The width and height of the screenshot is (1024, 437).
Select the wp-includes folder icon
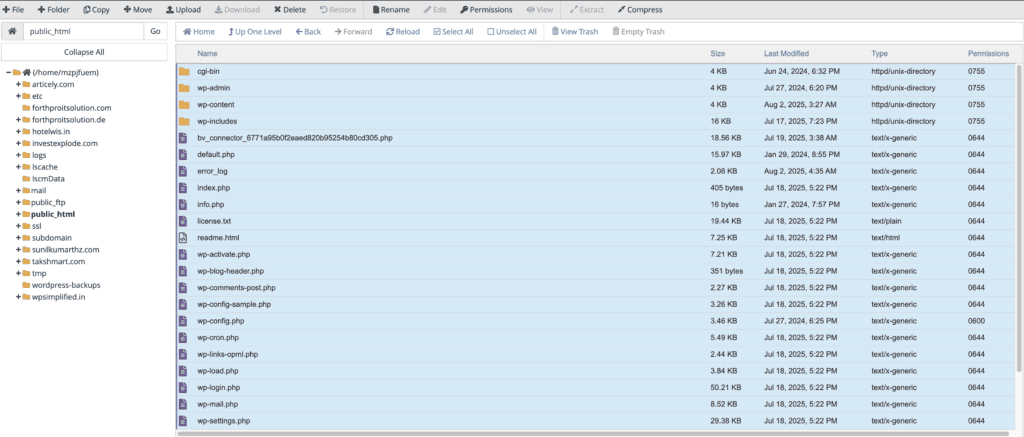(184, 121)
